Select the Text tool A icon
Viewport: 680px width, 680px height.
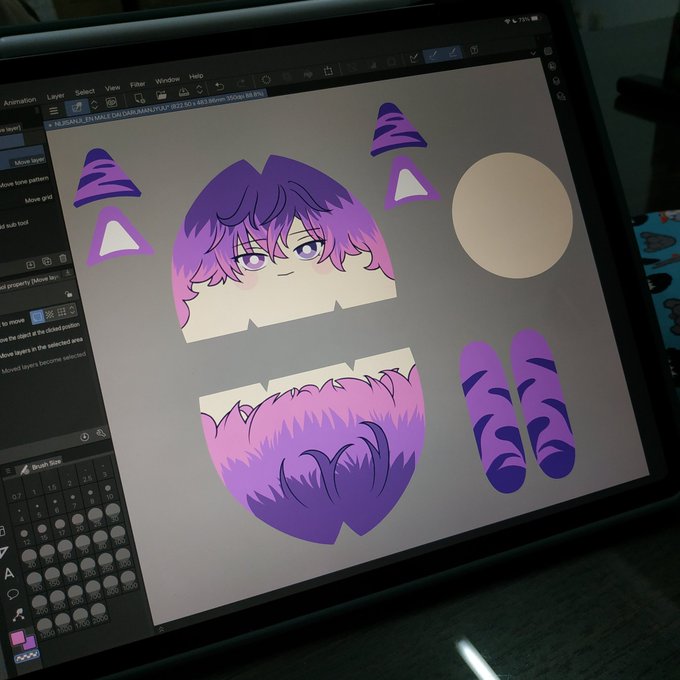(x=9, y=574)
